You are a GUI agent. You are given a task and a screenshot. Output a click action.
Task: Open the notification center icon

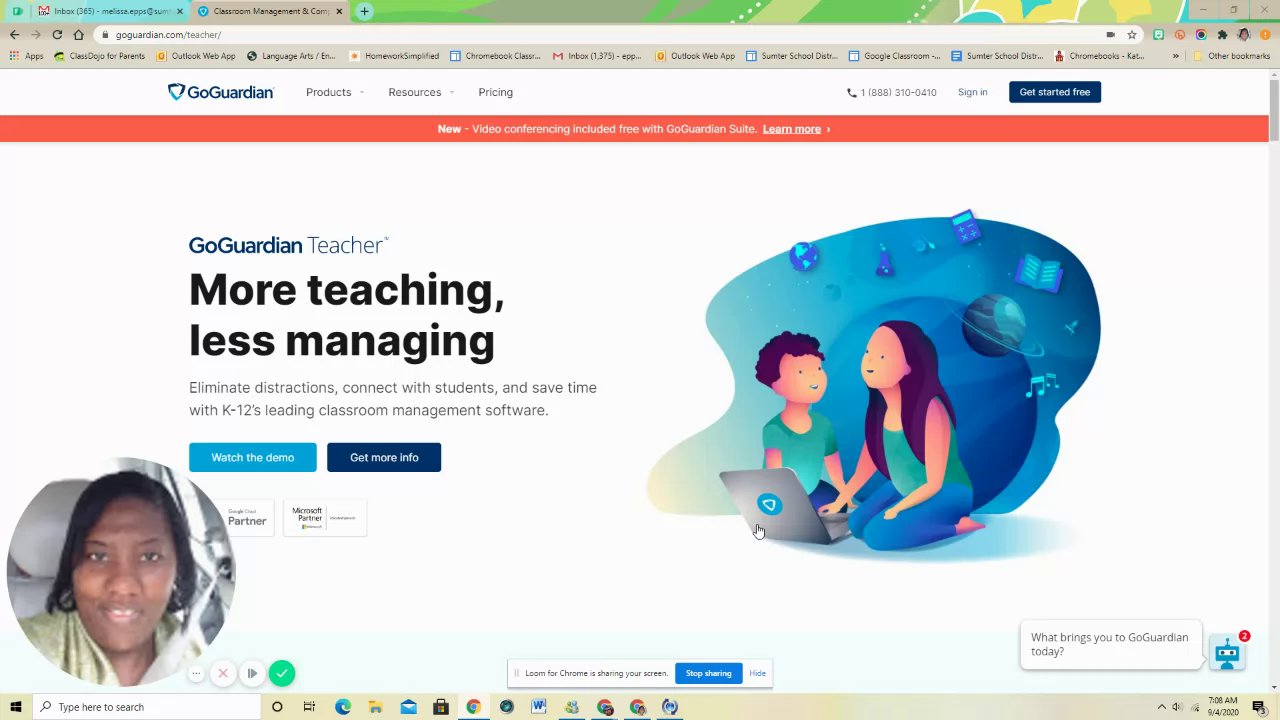1258,707
